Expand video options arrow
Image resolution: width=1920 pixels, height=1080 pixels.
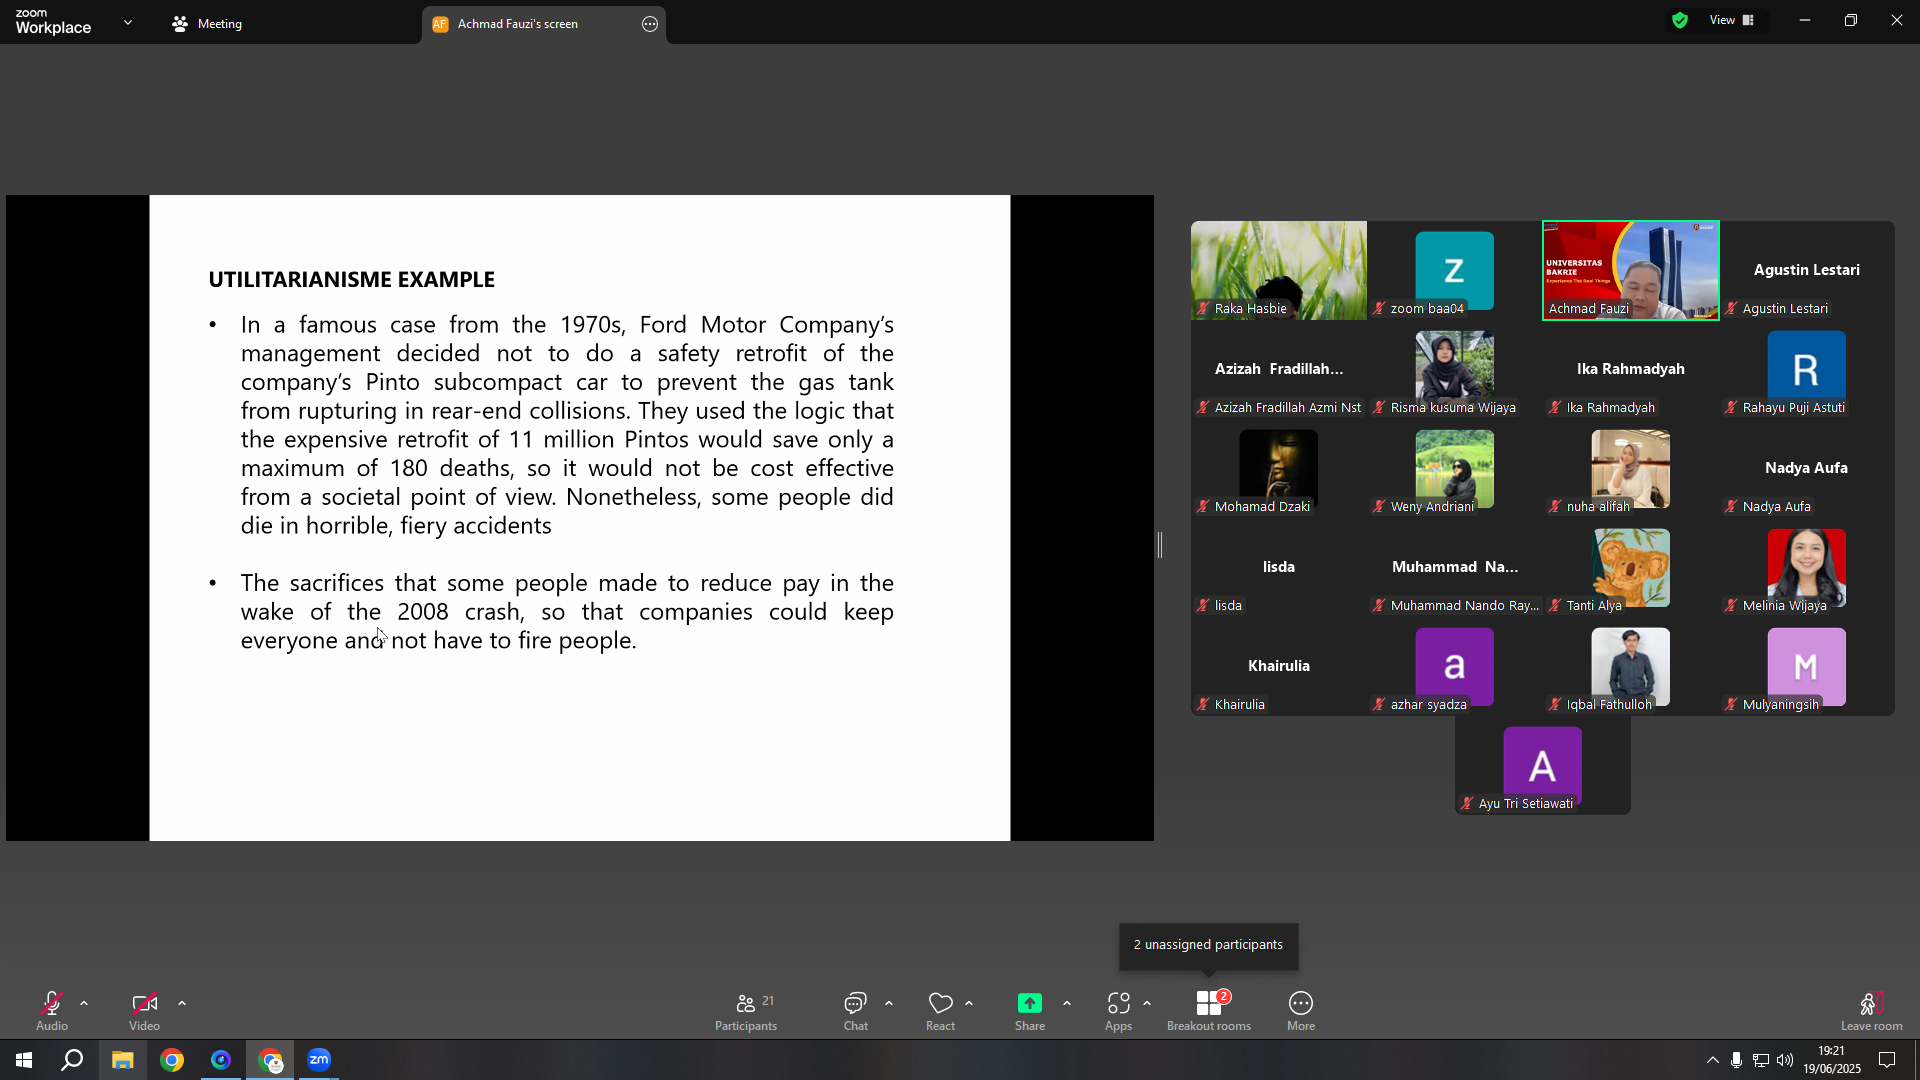pos(182,1003)
